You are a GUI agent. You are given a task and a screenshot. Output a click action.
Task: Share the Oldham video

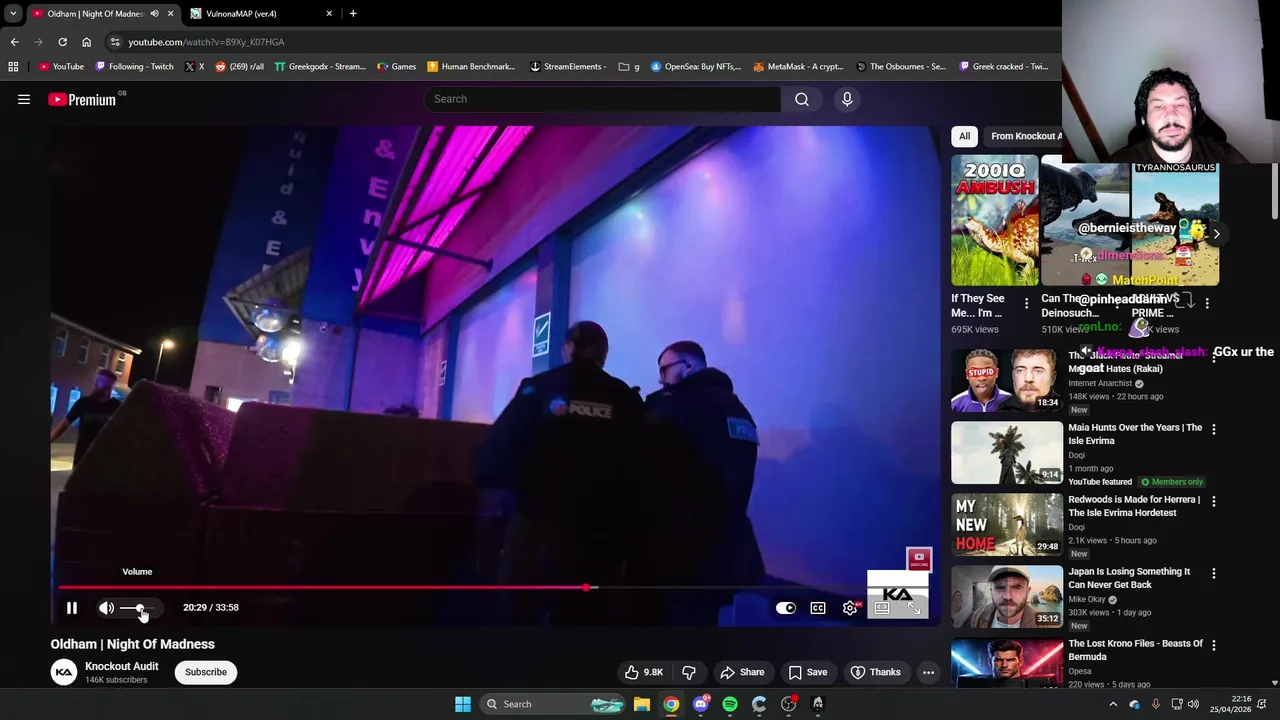coord(742,672)
